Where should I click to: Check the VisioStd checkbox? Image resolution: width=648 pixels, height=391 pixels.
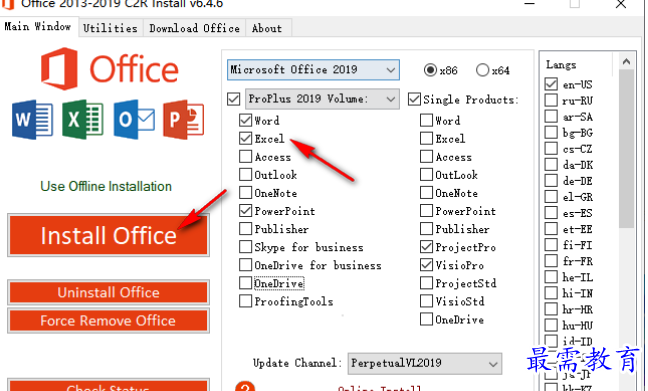point(426,301)
